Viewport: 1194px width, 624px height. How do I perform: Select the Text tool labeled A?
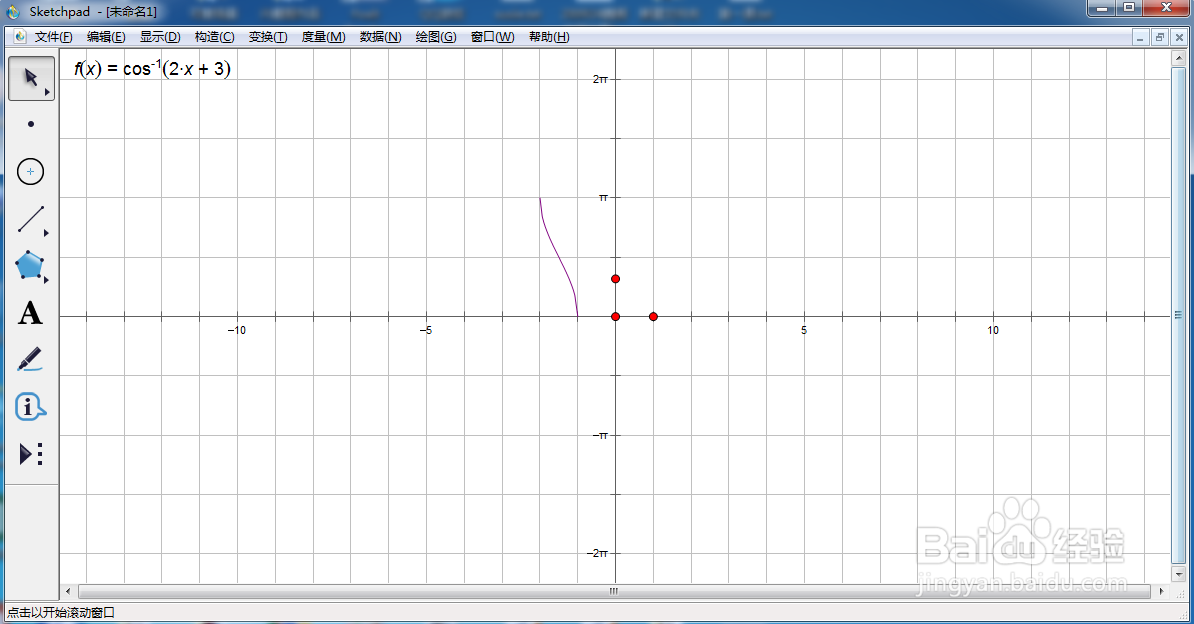pyautogui.click(x=30, y=313)
